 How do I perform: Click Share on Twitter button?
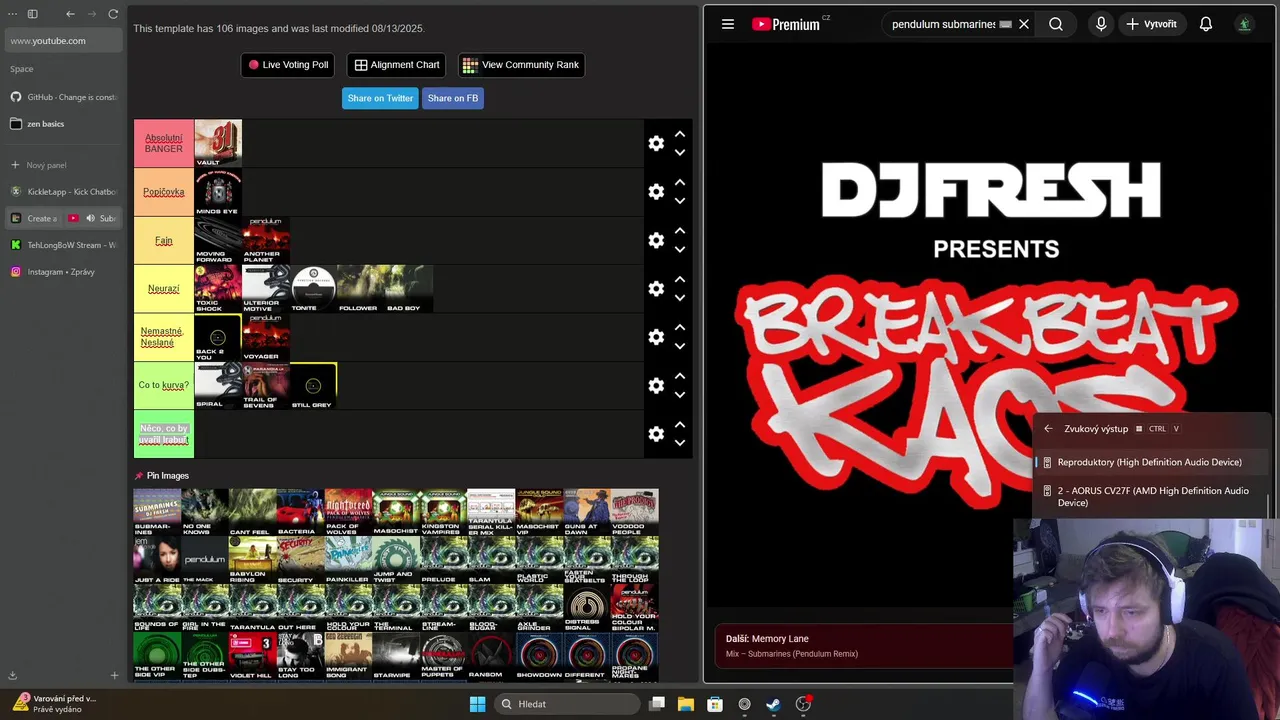[380, 98]
